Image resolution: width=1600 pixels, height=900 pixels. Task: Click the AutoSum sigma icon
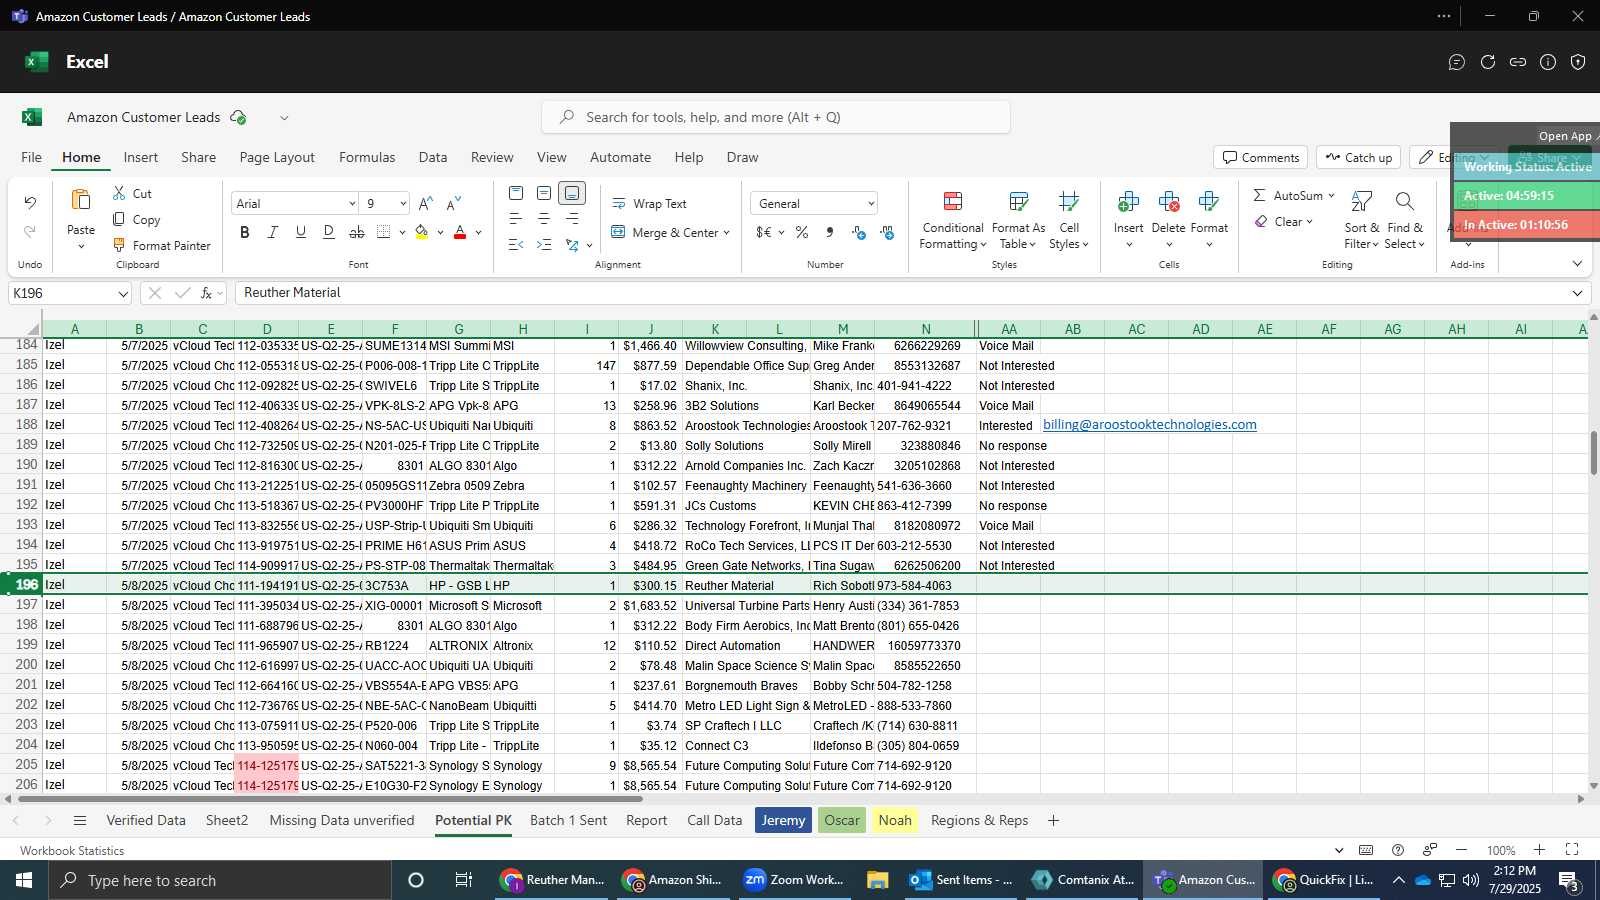coord(1259,195)
